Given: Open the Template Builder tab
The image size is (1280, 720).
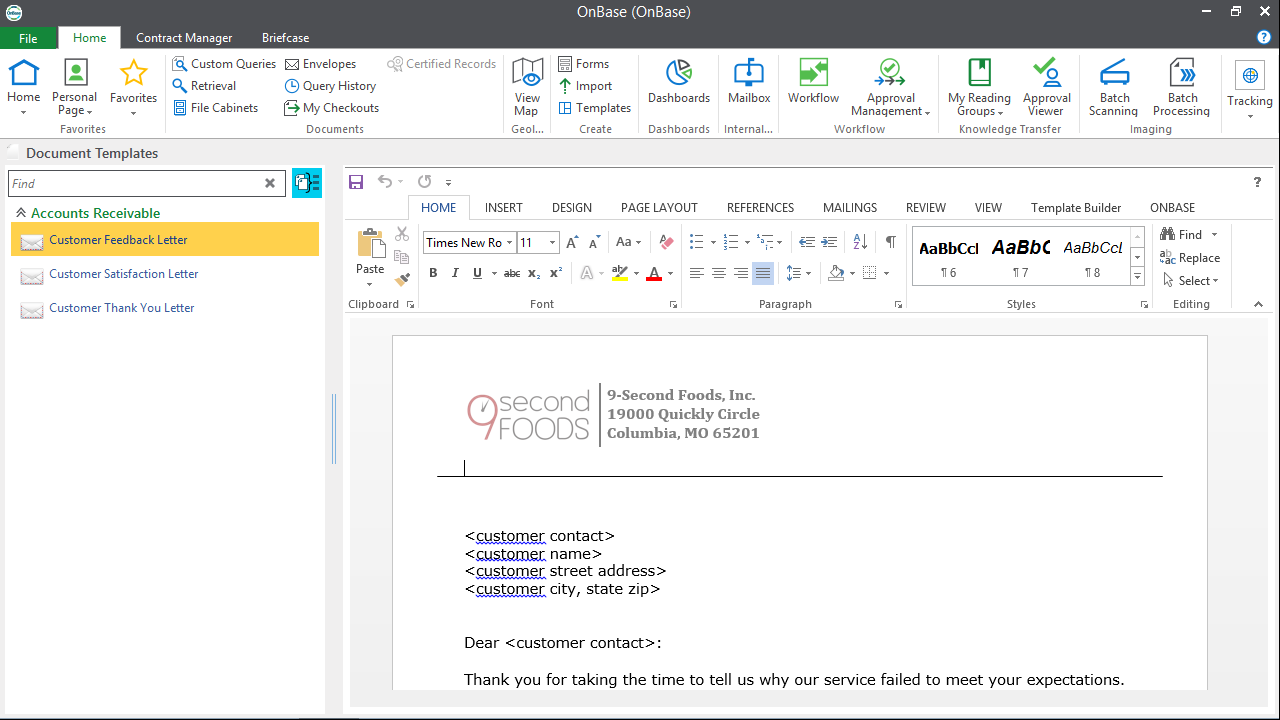Looking at the screenshot, I should [x=1076, y=208].
